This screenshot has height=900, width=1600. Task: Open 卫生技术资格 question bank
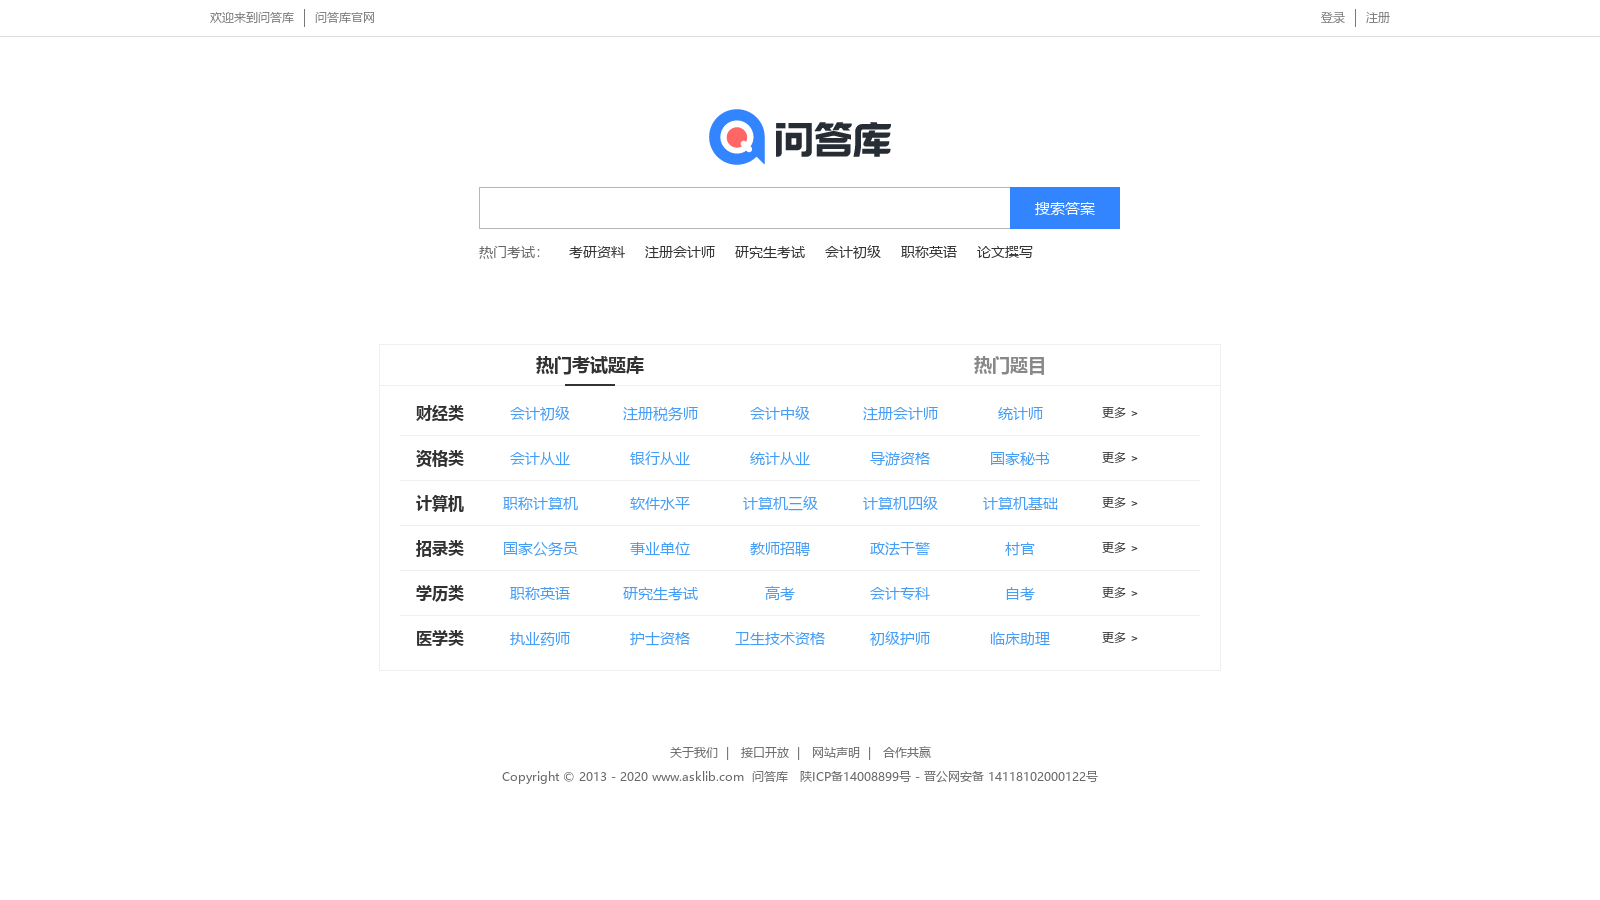pos(780,639)
